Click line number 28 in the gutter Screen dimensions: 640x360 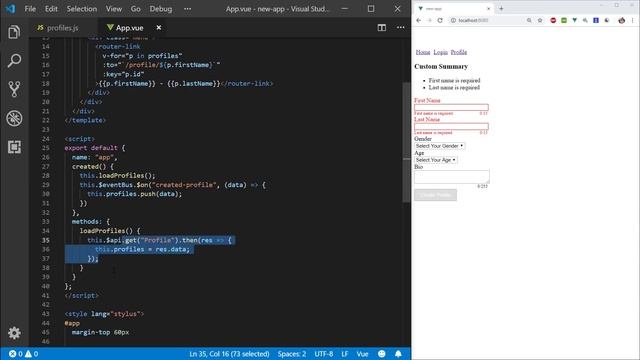click(x=45, y=176)
